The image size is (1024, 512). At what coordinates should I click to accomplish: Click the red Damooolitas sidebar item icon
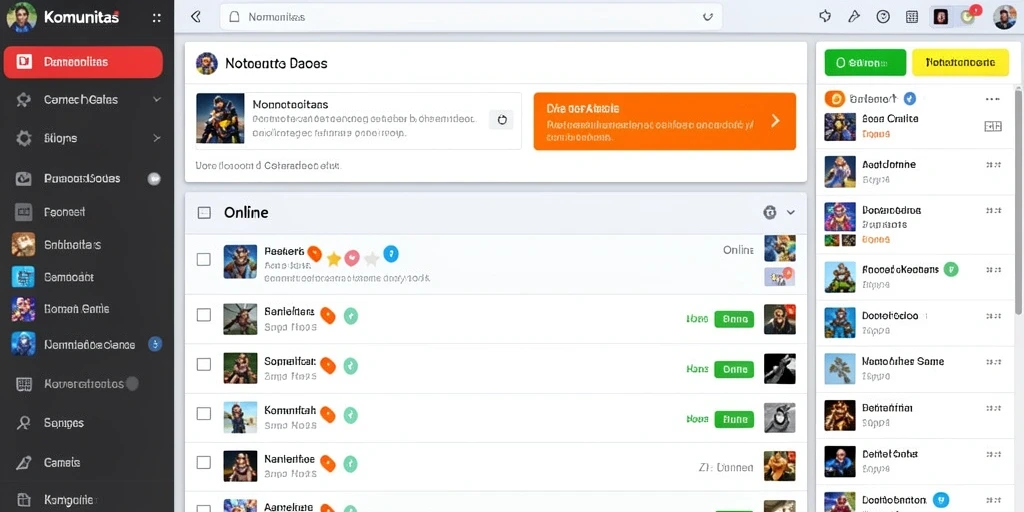24,61
